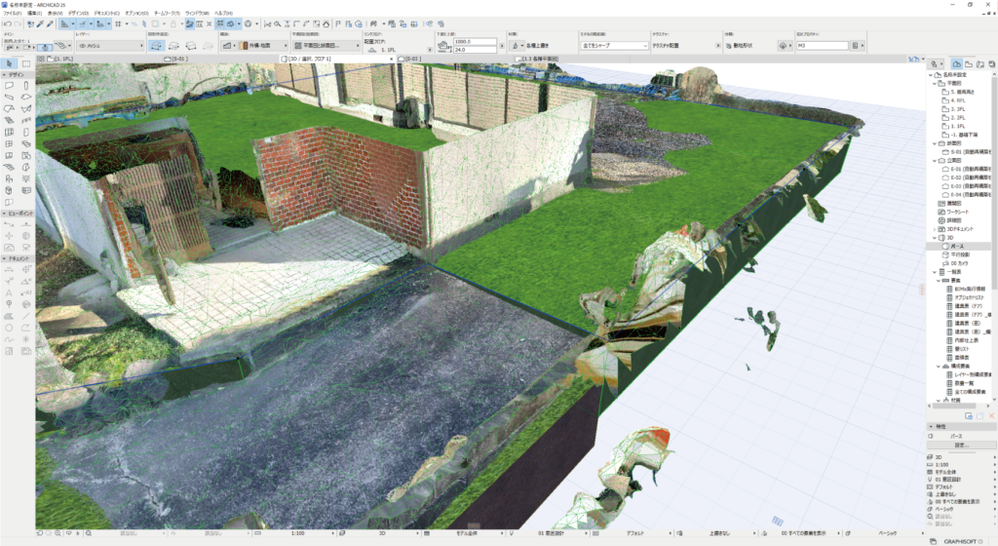Expand the テクスチャ配置 arrow
This screenshot has width=998, height=546.
pos(718,46)
